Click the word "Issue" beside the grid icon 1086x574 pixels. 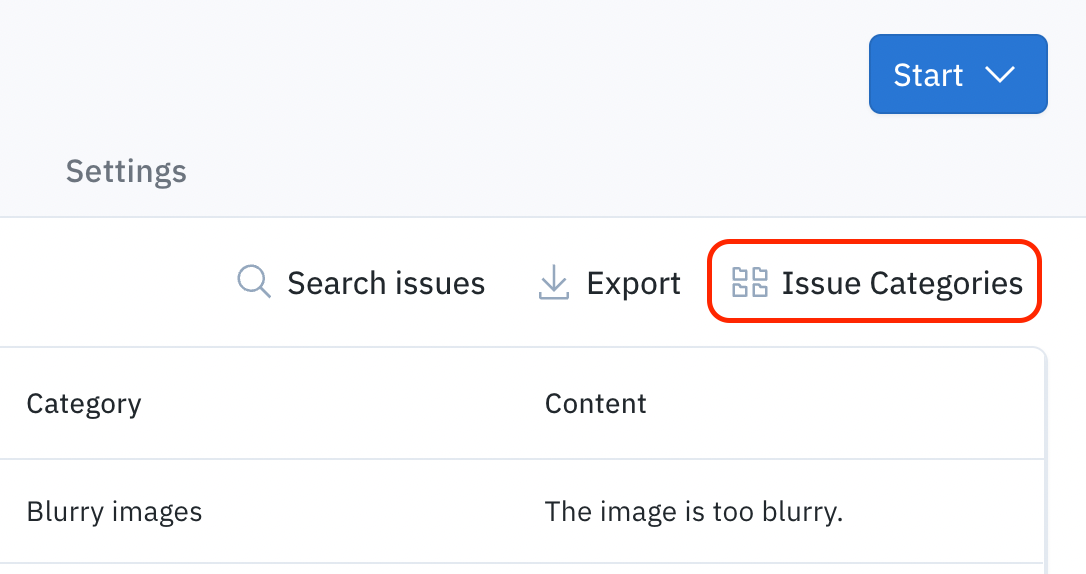tap(821, 283)
